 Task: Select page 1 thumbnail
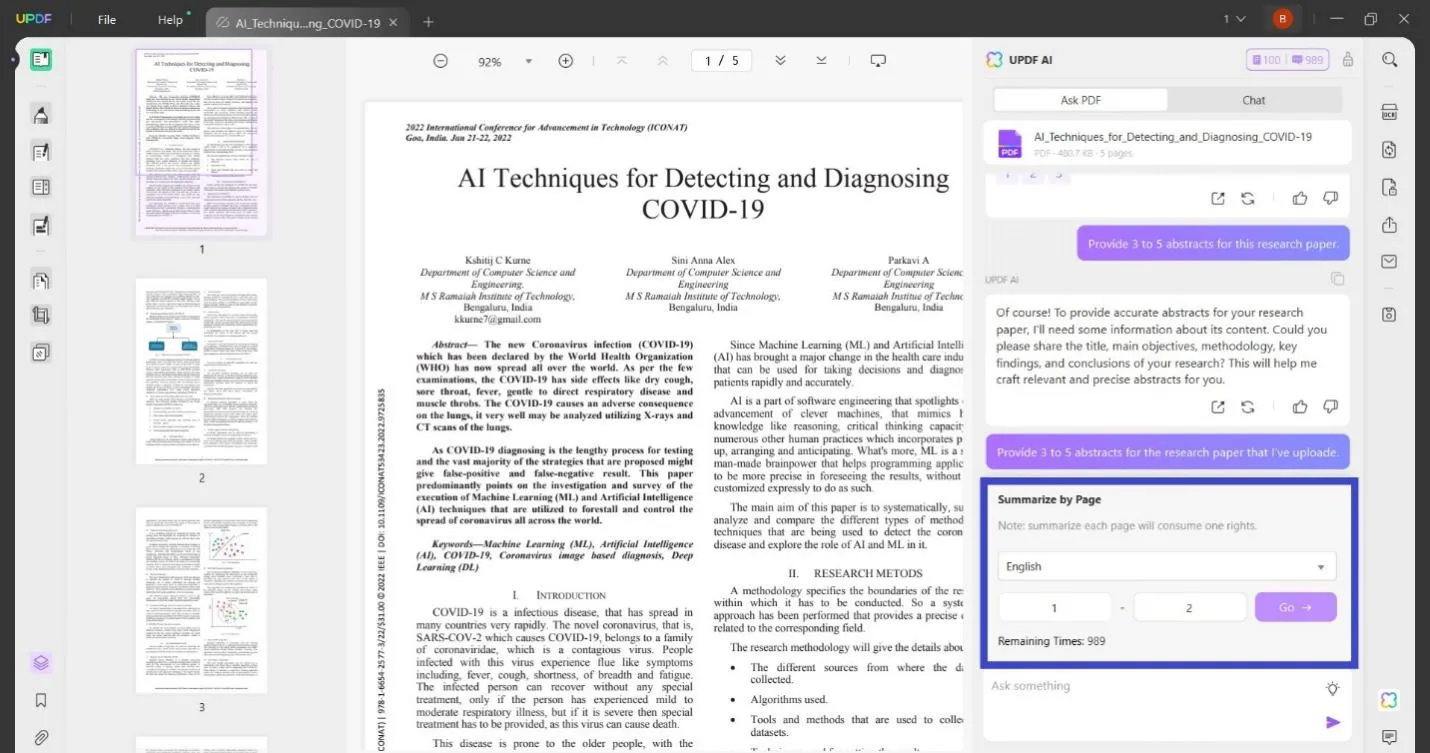[201, 141]
